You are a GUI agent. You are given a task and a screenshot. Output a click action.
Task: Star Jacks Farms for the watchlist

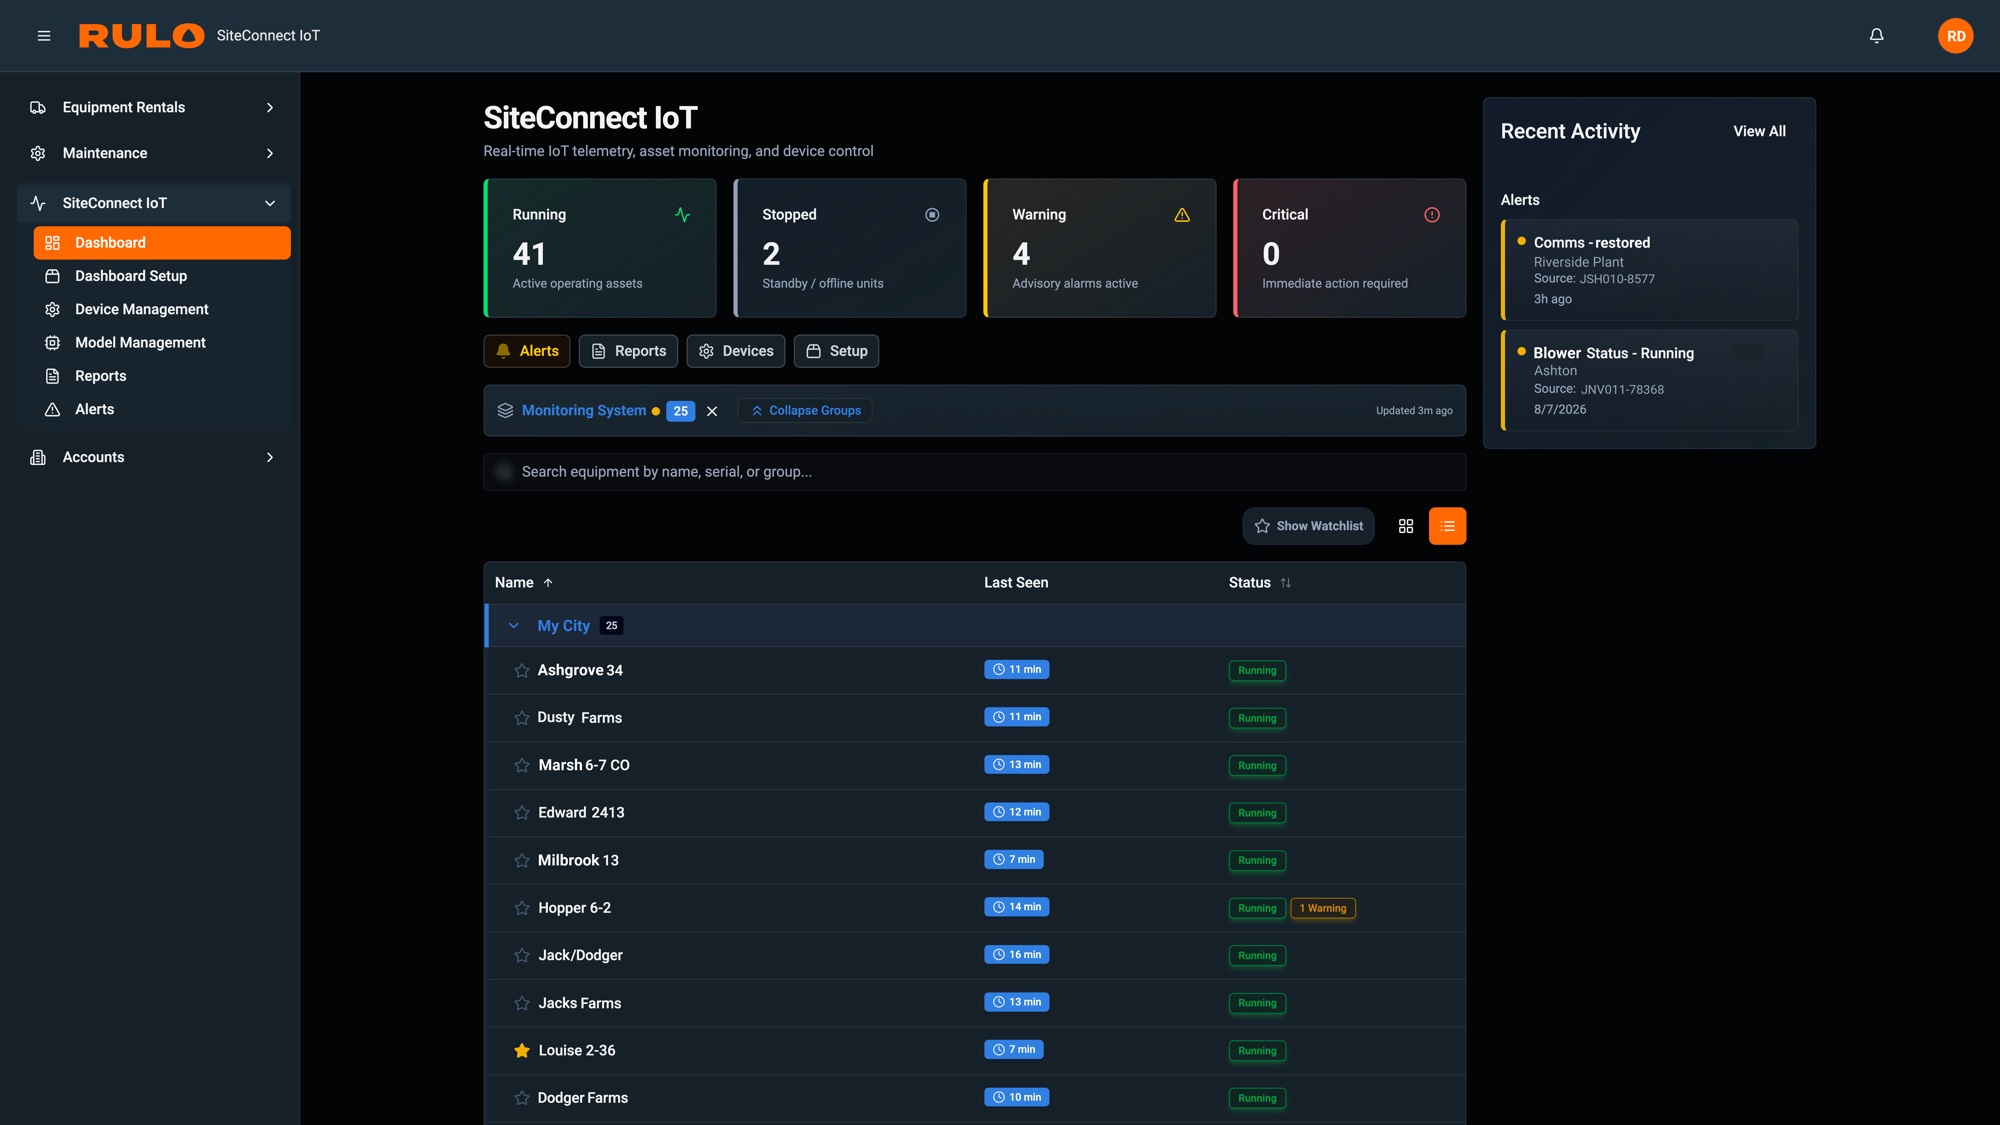coord(521,1003)
